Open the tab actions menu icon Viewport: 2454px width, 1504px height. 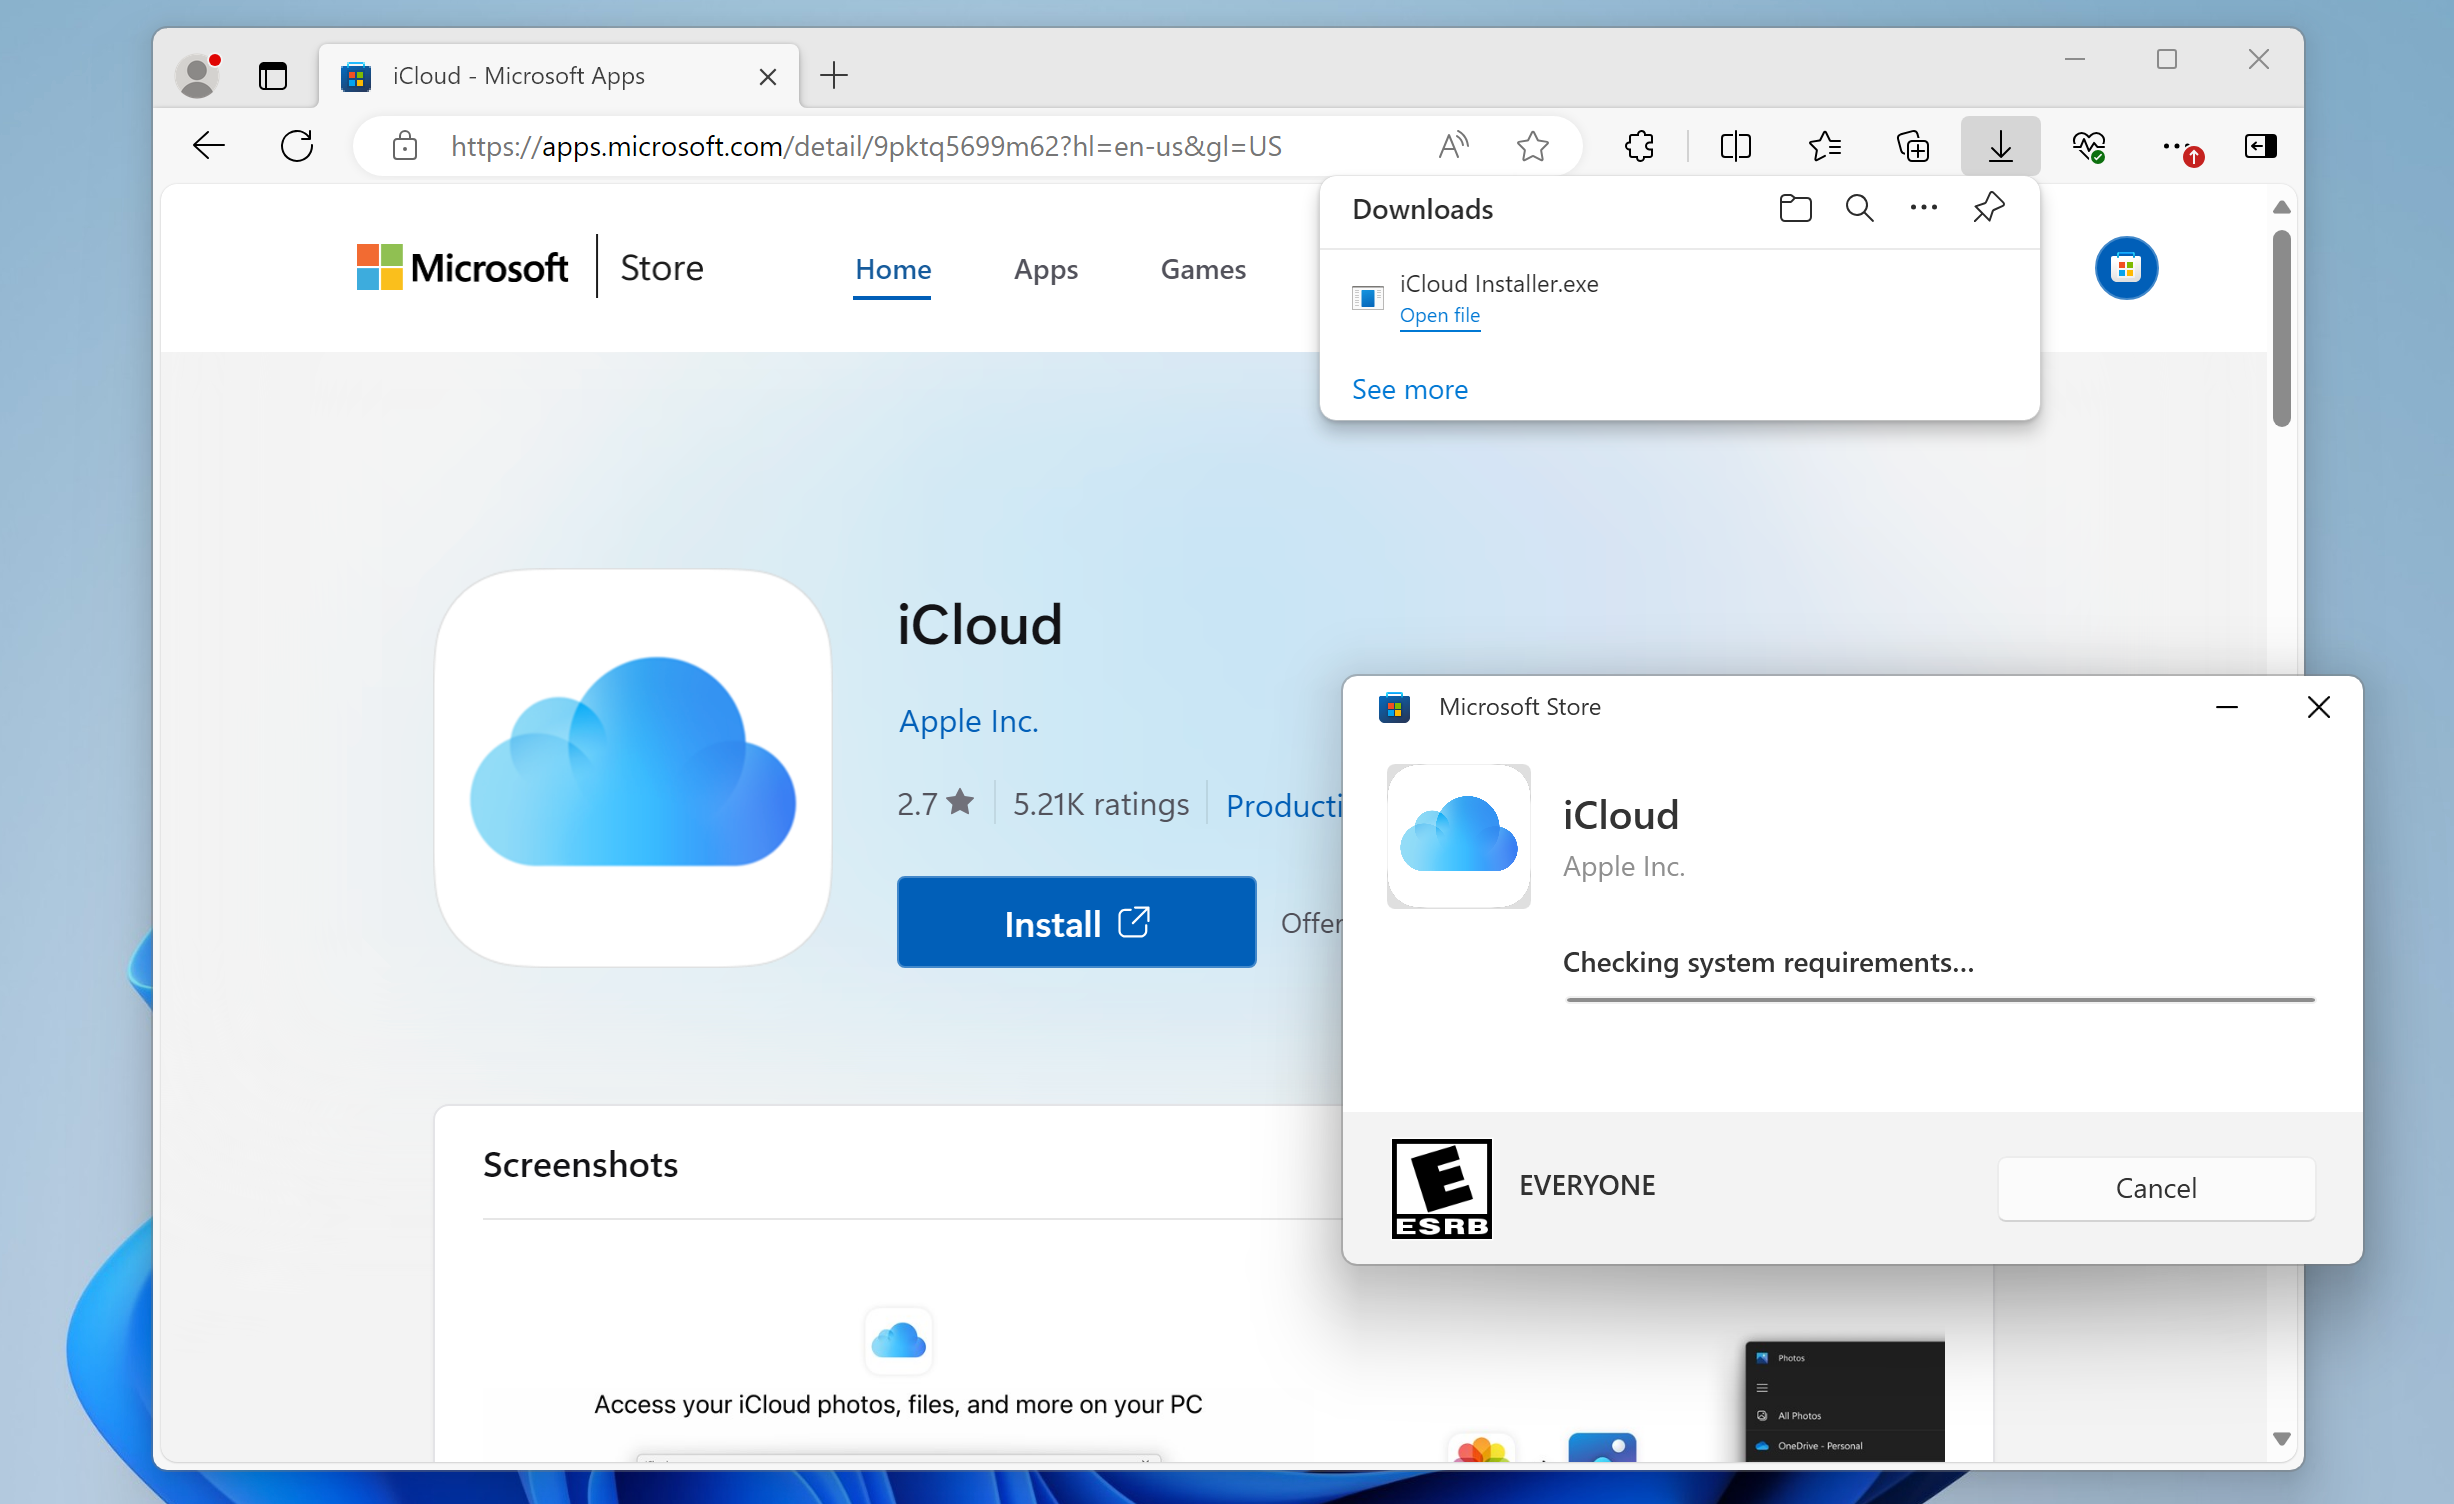272,76
